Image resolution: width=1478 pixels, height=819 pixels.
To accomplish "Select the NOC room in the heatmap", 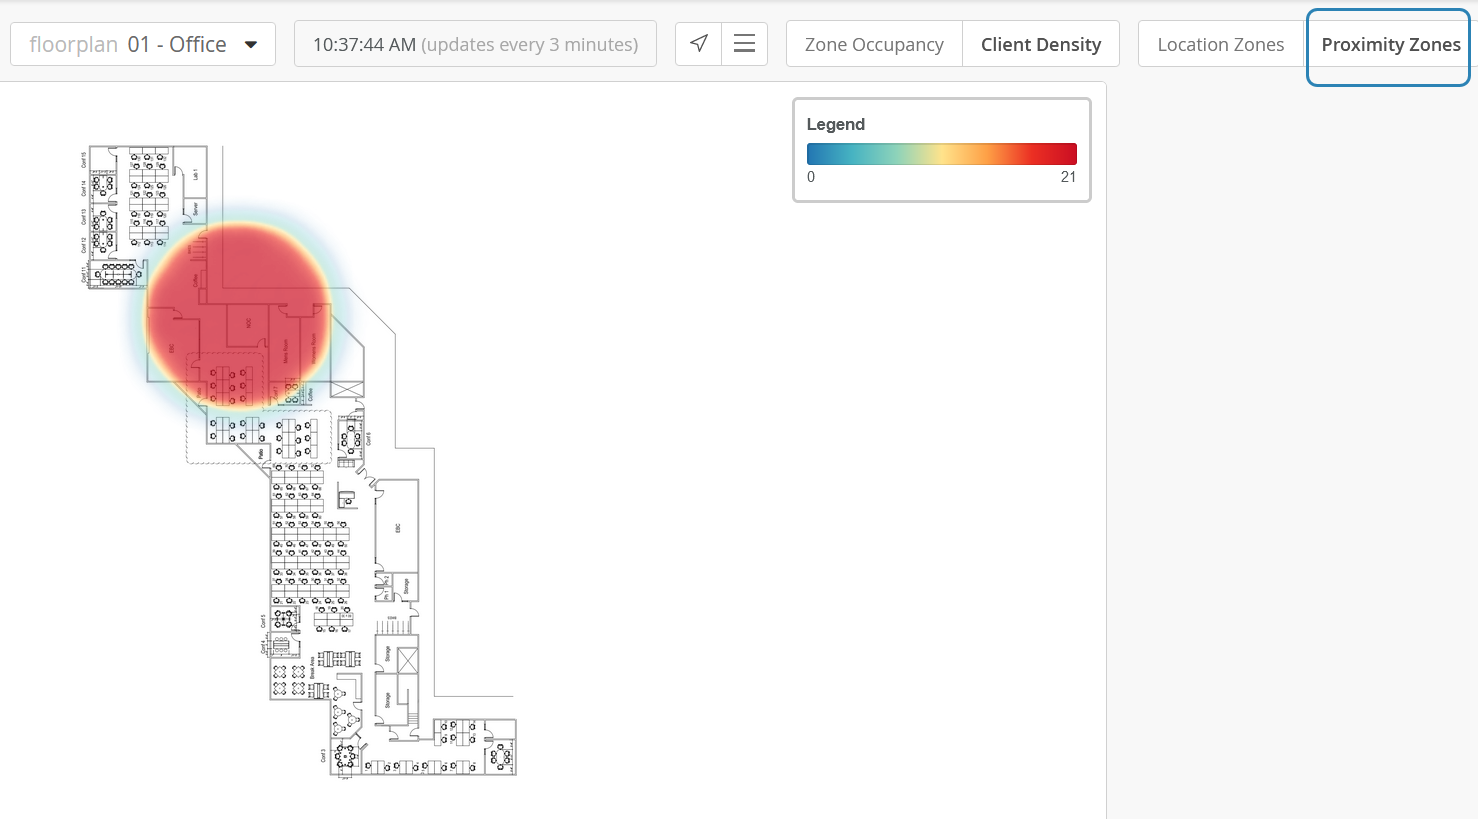I will pos(249,324).
